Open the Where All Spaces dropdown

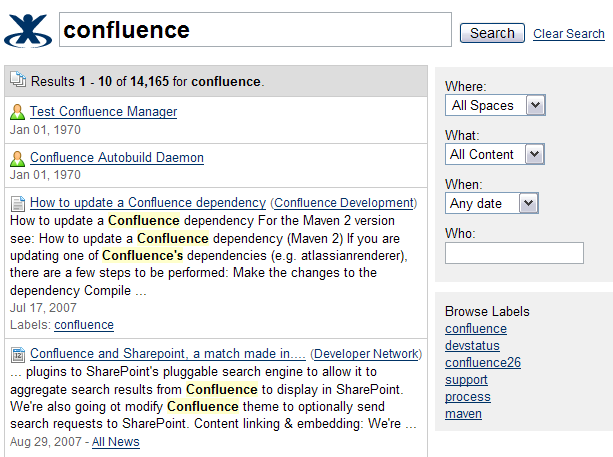(x=495, y=105)
